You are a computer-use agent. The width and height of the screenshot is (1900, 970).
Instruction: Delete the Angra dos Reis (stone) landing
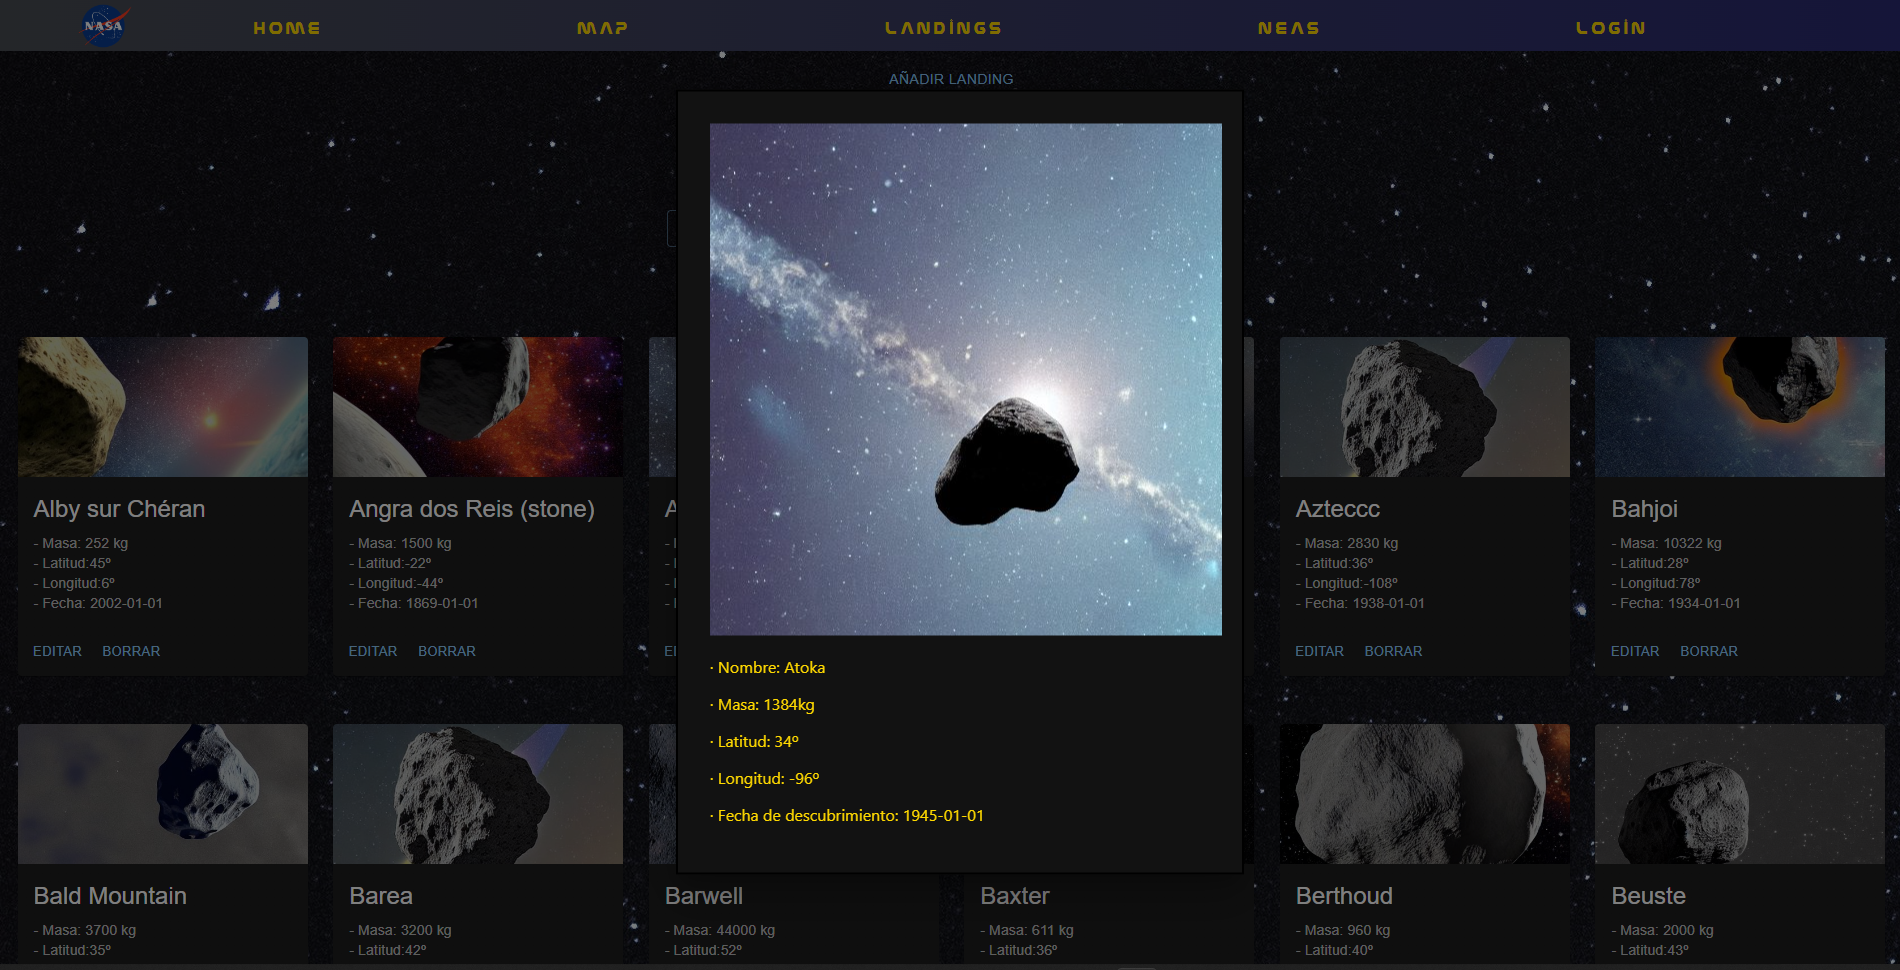tap(447, 651)
